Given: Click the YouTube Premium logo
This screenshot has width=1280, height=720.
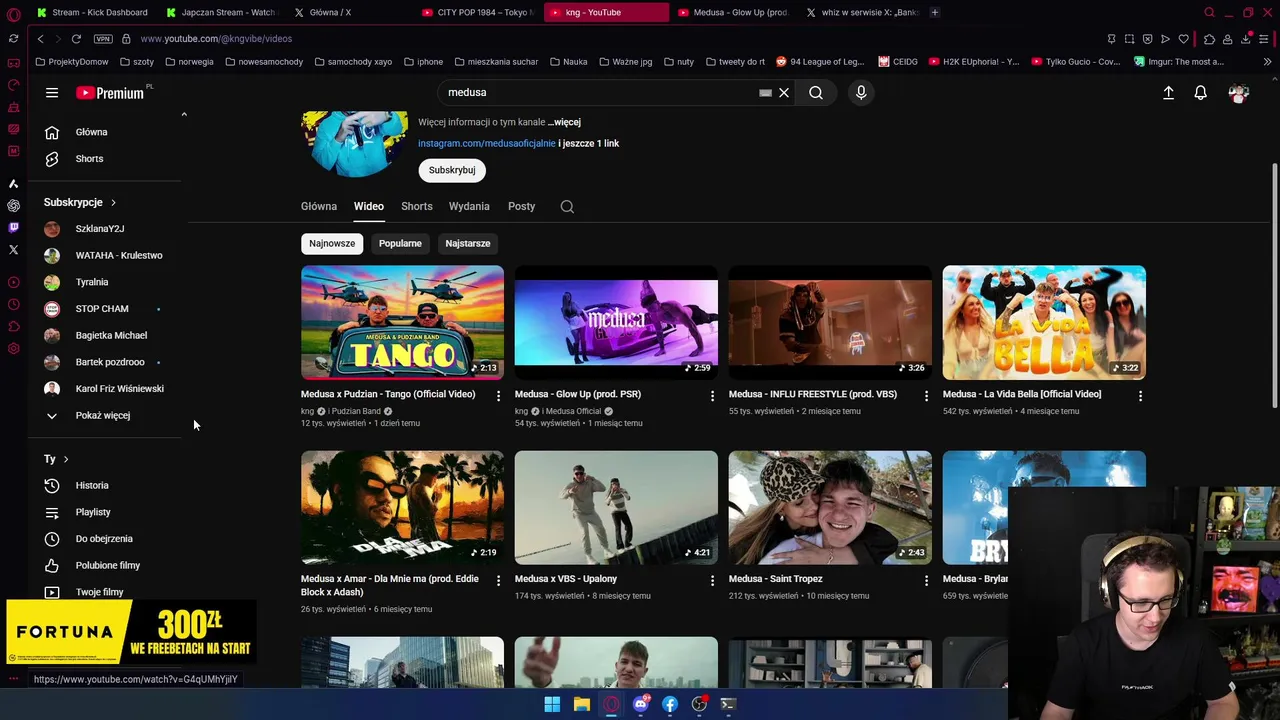Looking at the screenshot, I should (x=110, y=93).
